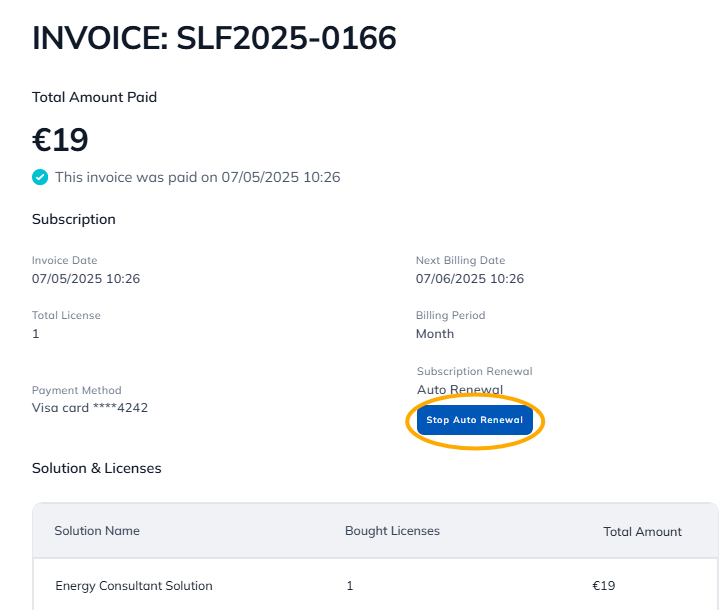Click the Bought Licenses column header

[392, 531]
